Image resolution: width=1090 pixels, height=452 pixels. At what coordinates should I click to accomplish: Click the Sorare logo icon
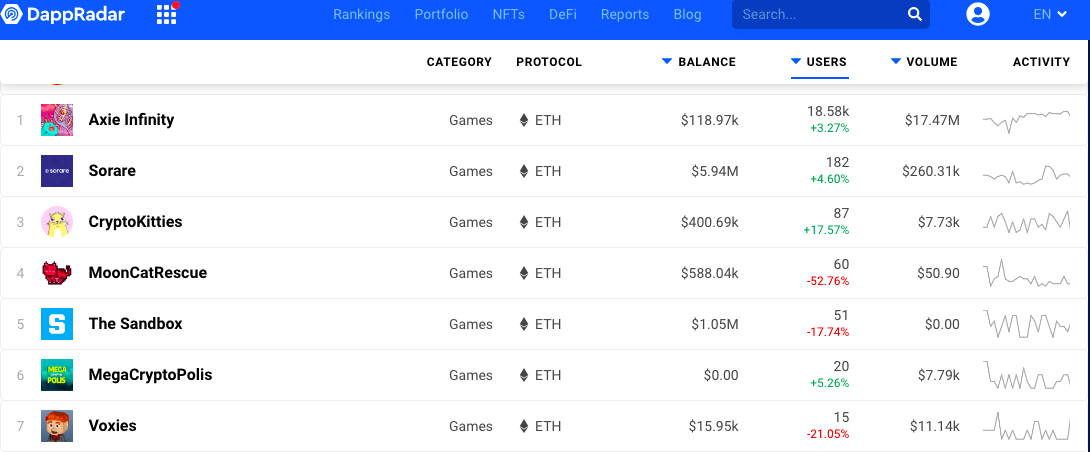tap(57, 171)
